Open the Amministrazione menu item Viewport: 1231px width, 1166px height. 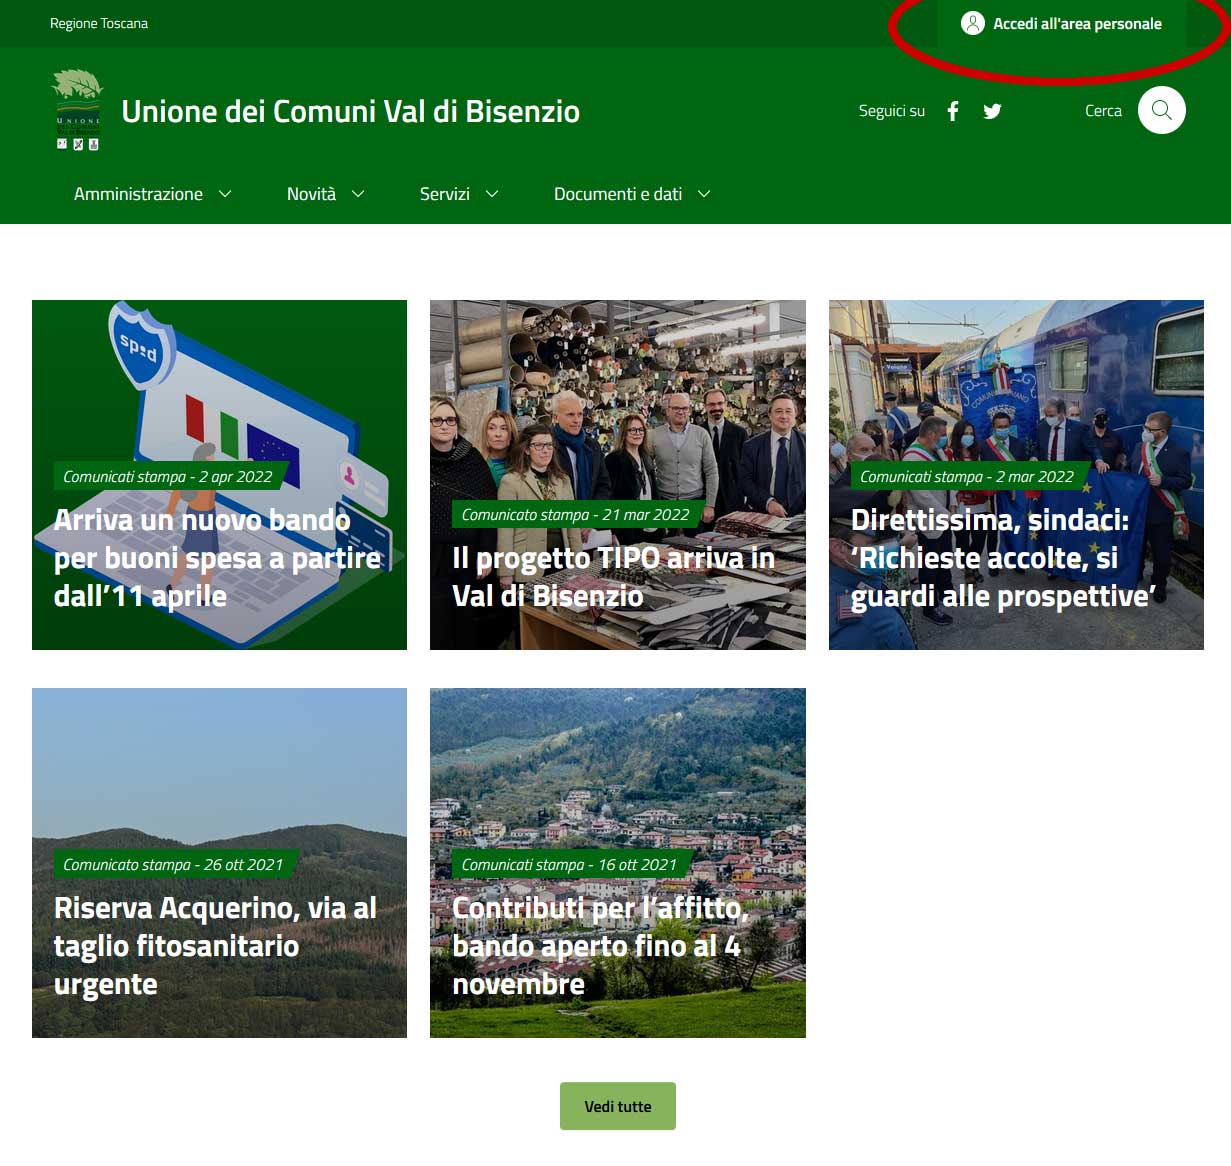click(x=138, y=194)
